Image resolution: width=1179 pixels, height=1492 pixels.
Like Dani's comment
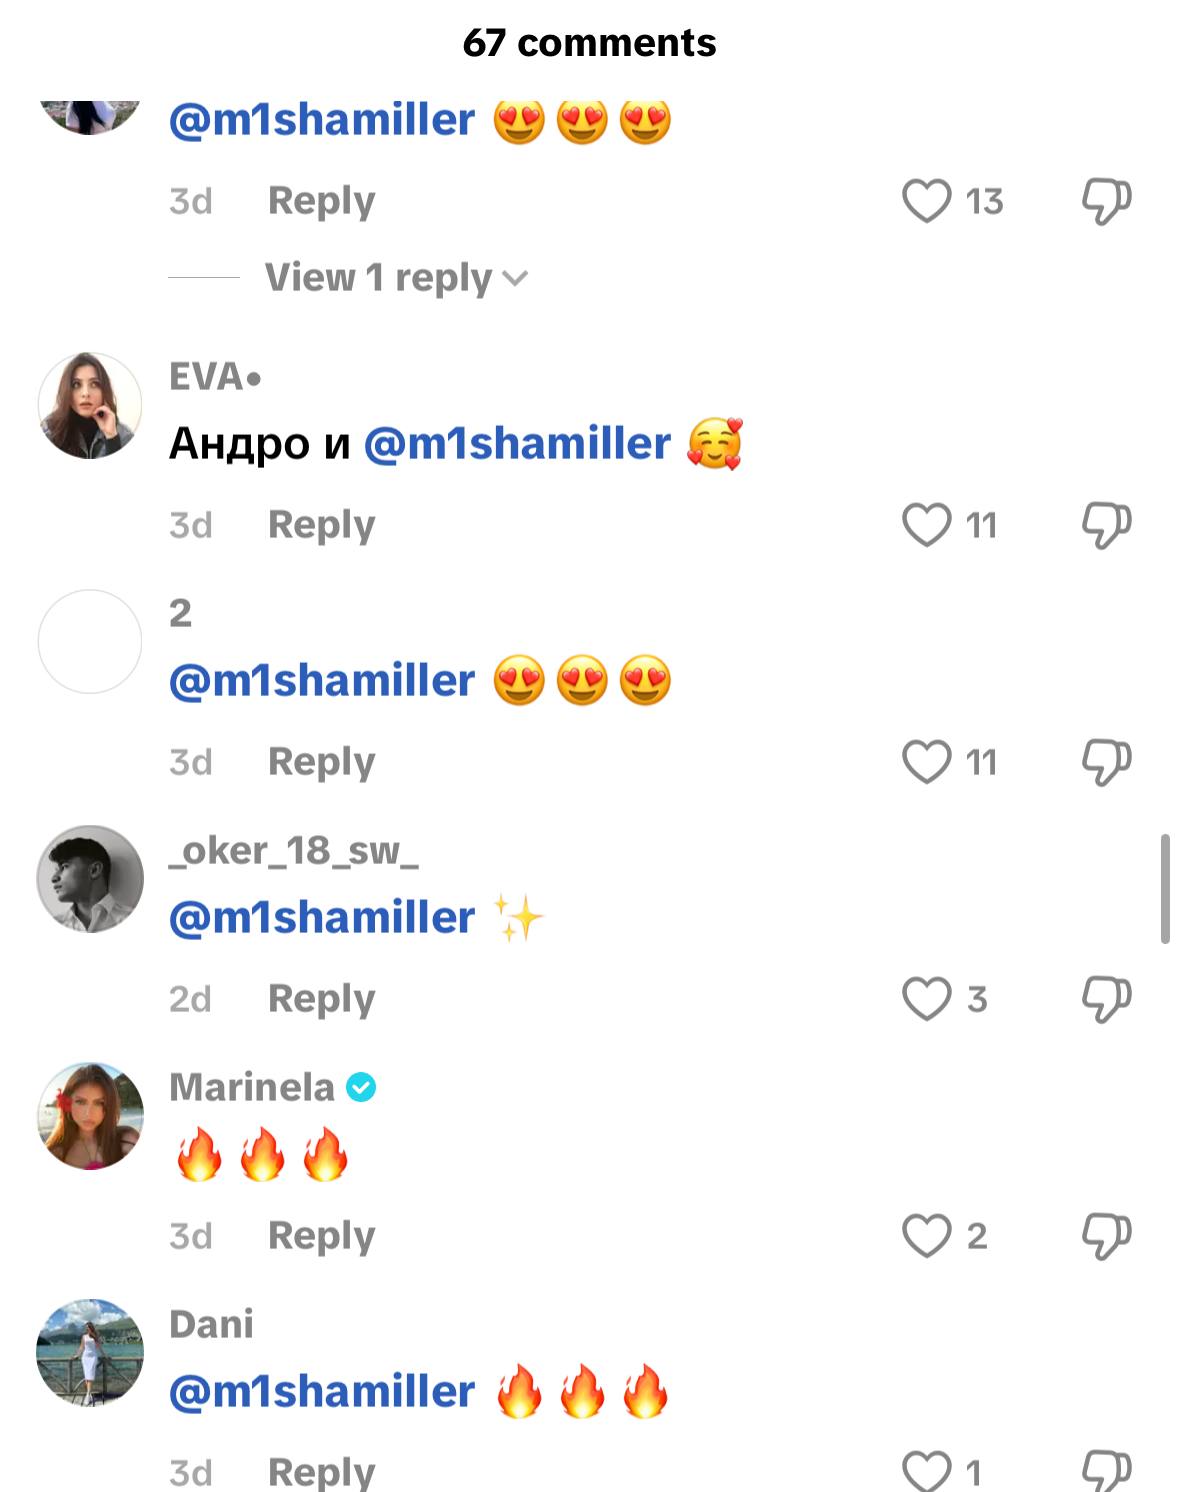click(x=926, y=1471)
